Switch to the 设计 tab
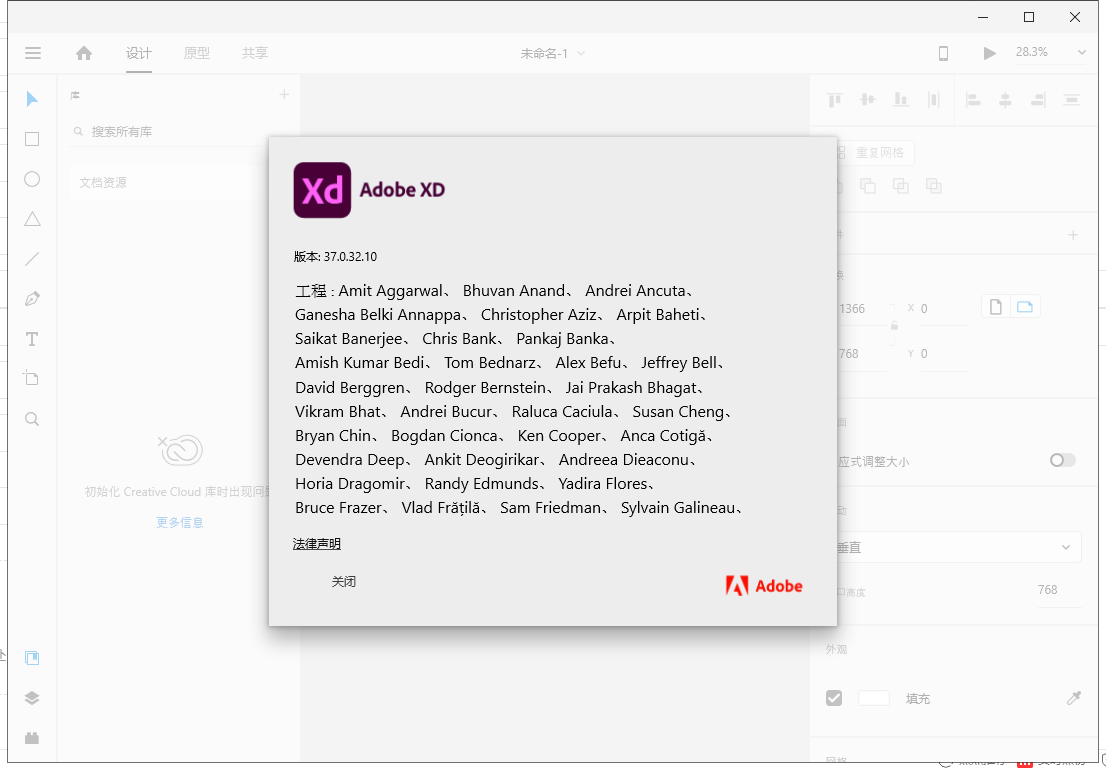1106x770 pixels. point(139,53)
